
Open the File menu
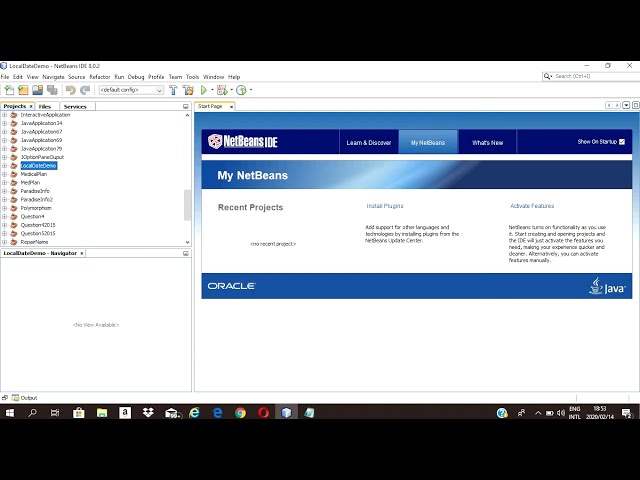pyautogui.click(x=5, y=77)
